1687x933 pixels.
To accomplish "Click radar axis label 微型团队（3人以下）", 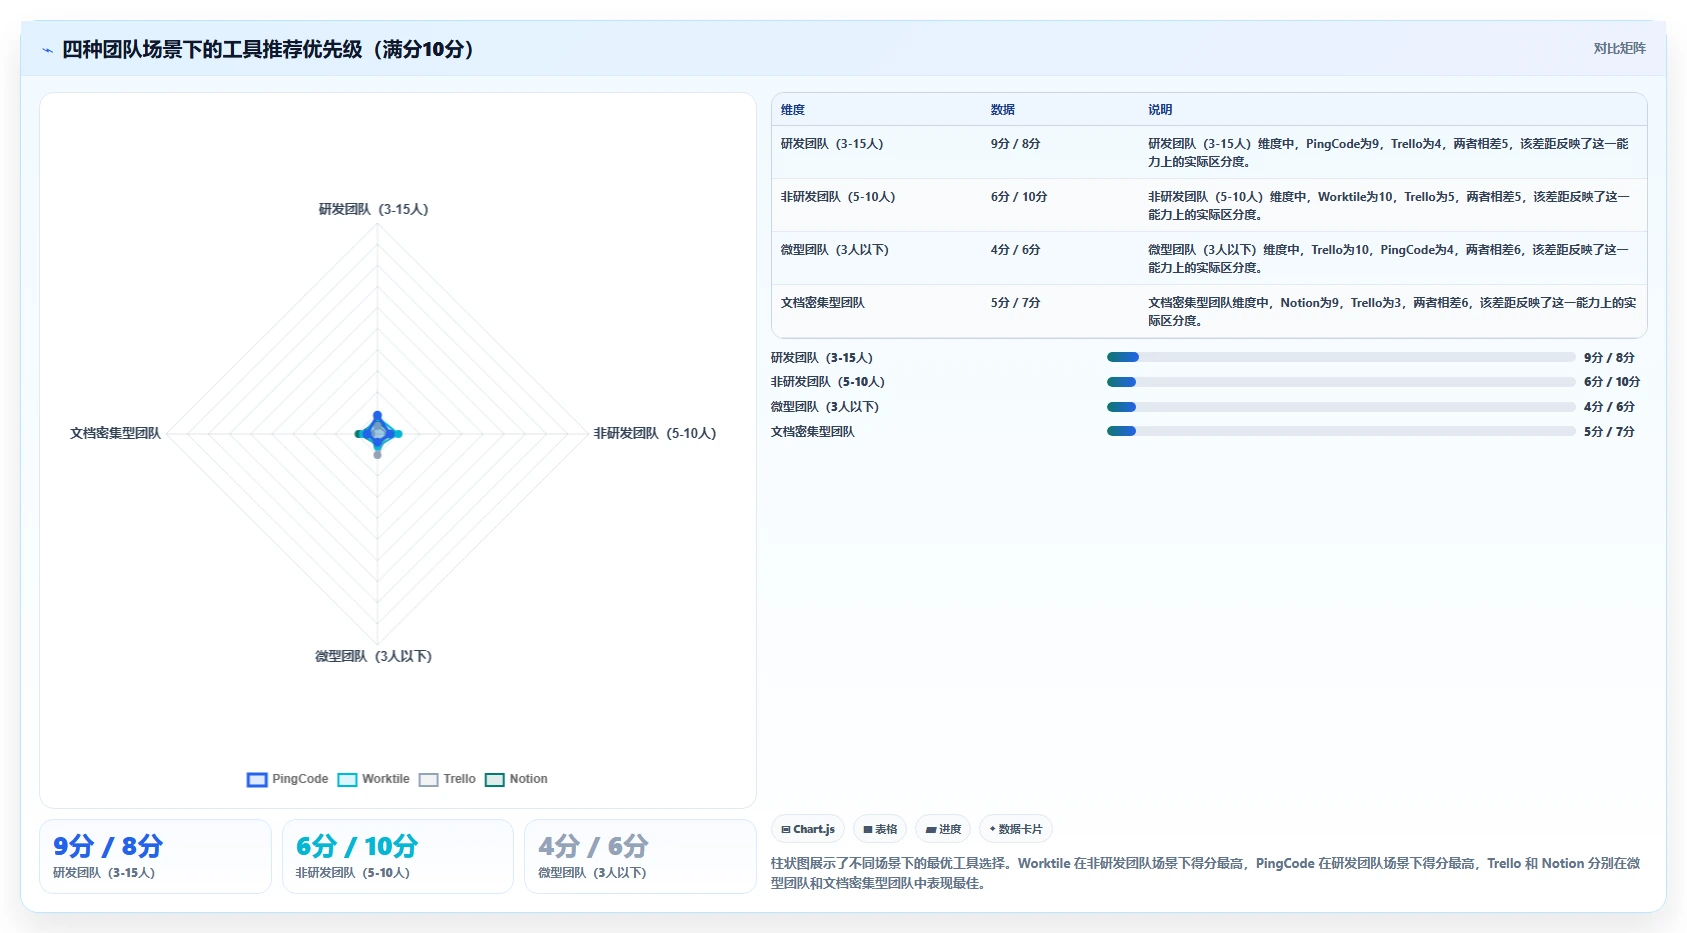I will pos(374,656).
